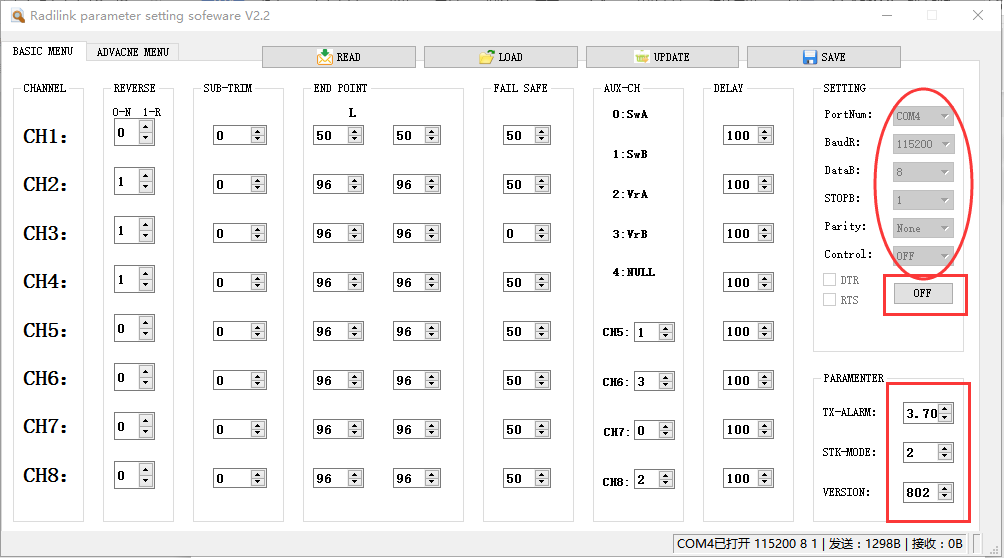Viewport: 1004px width, 558px height.
Task: Increase the CH1 REVERSE value with up arrow
Action: coord(146,126)
